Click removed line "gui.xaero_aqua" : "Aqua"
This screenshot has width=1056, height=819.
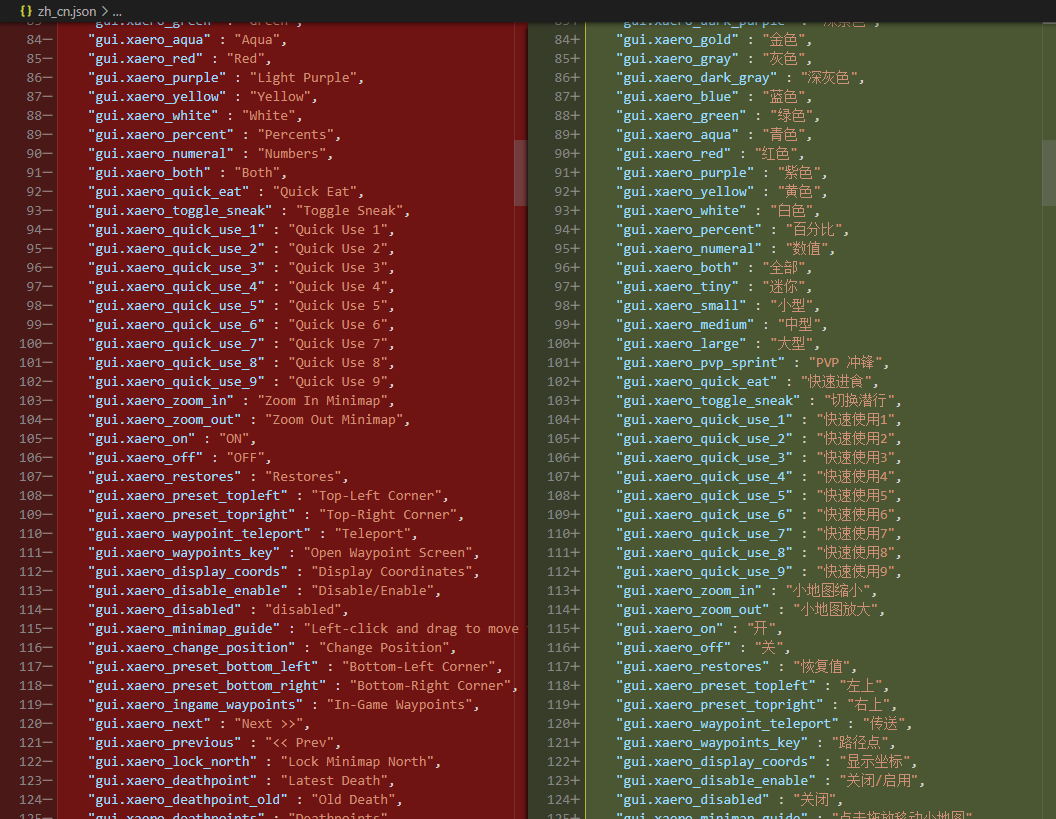pos(187,40)
